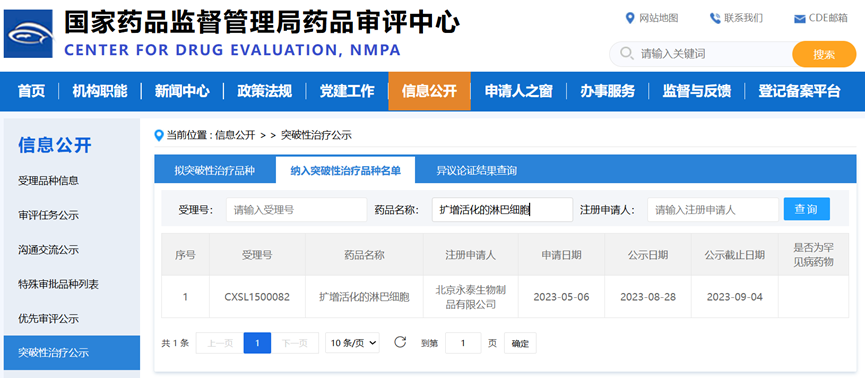Screen dimensions: 865x378
Task: Click the 申请日期 column header
Action: 561,255
